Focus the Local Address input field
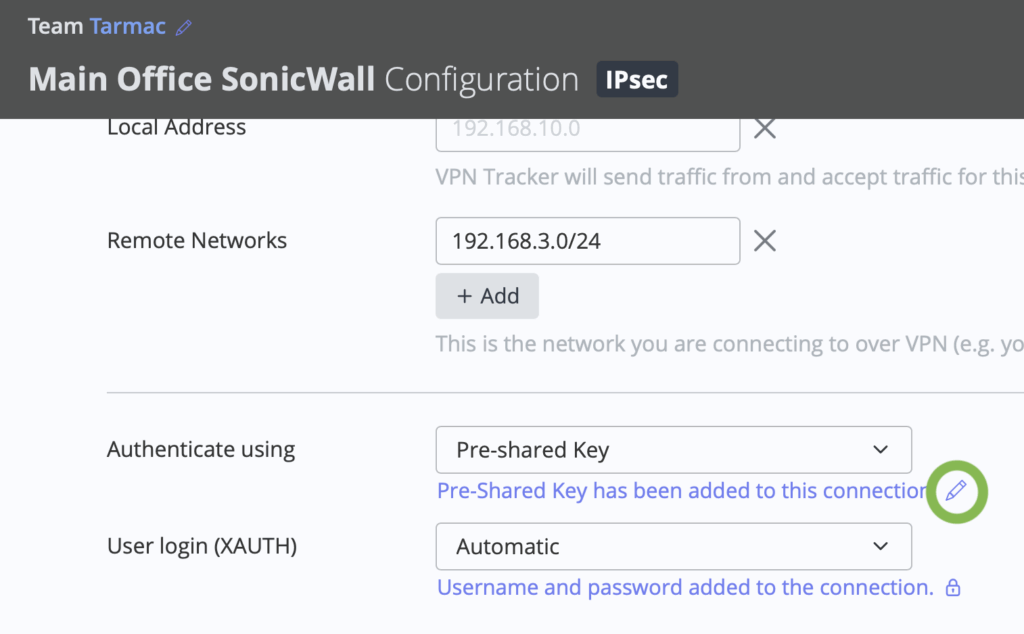This screenshot has height=634, width=1024. pos(587,130)
